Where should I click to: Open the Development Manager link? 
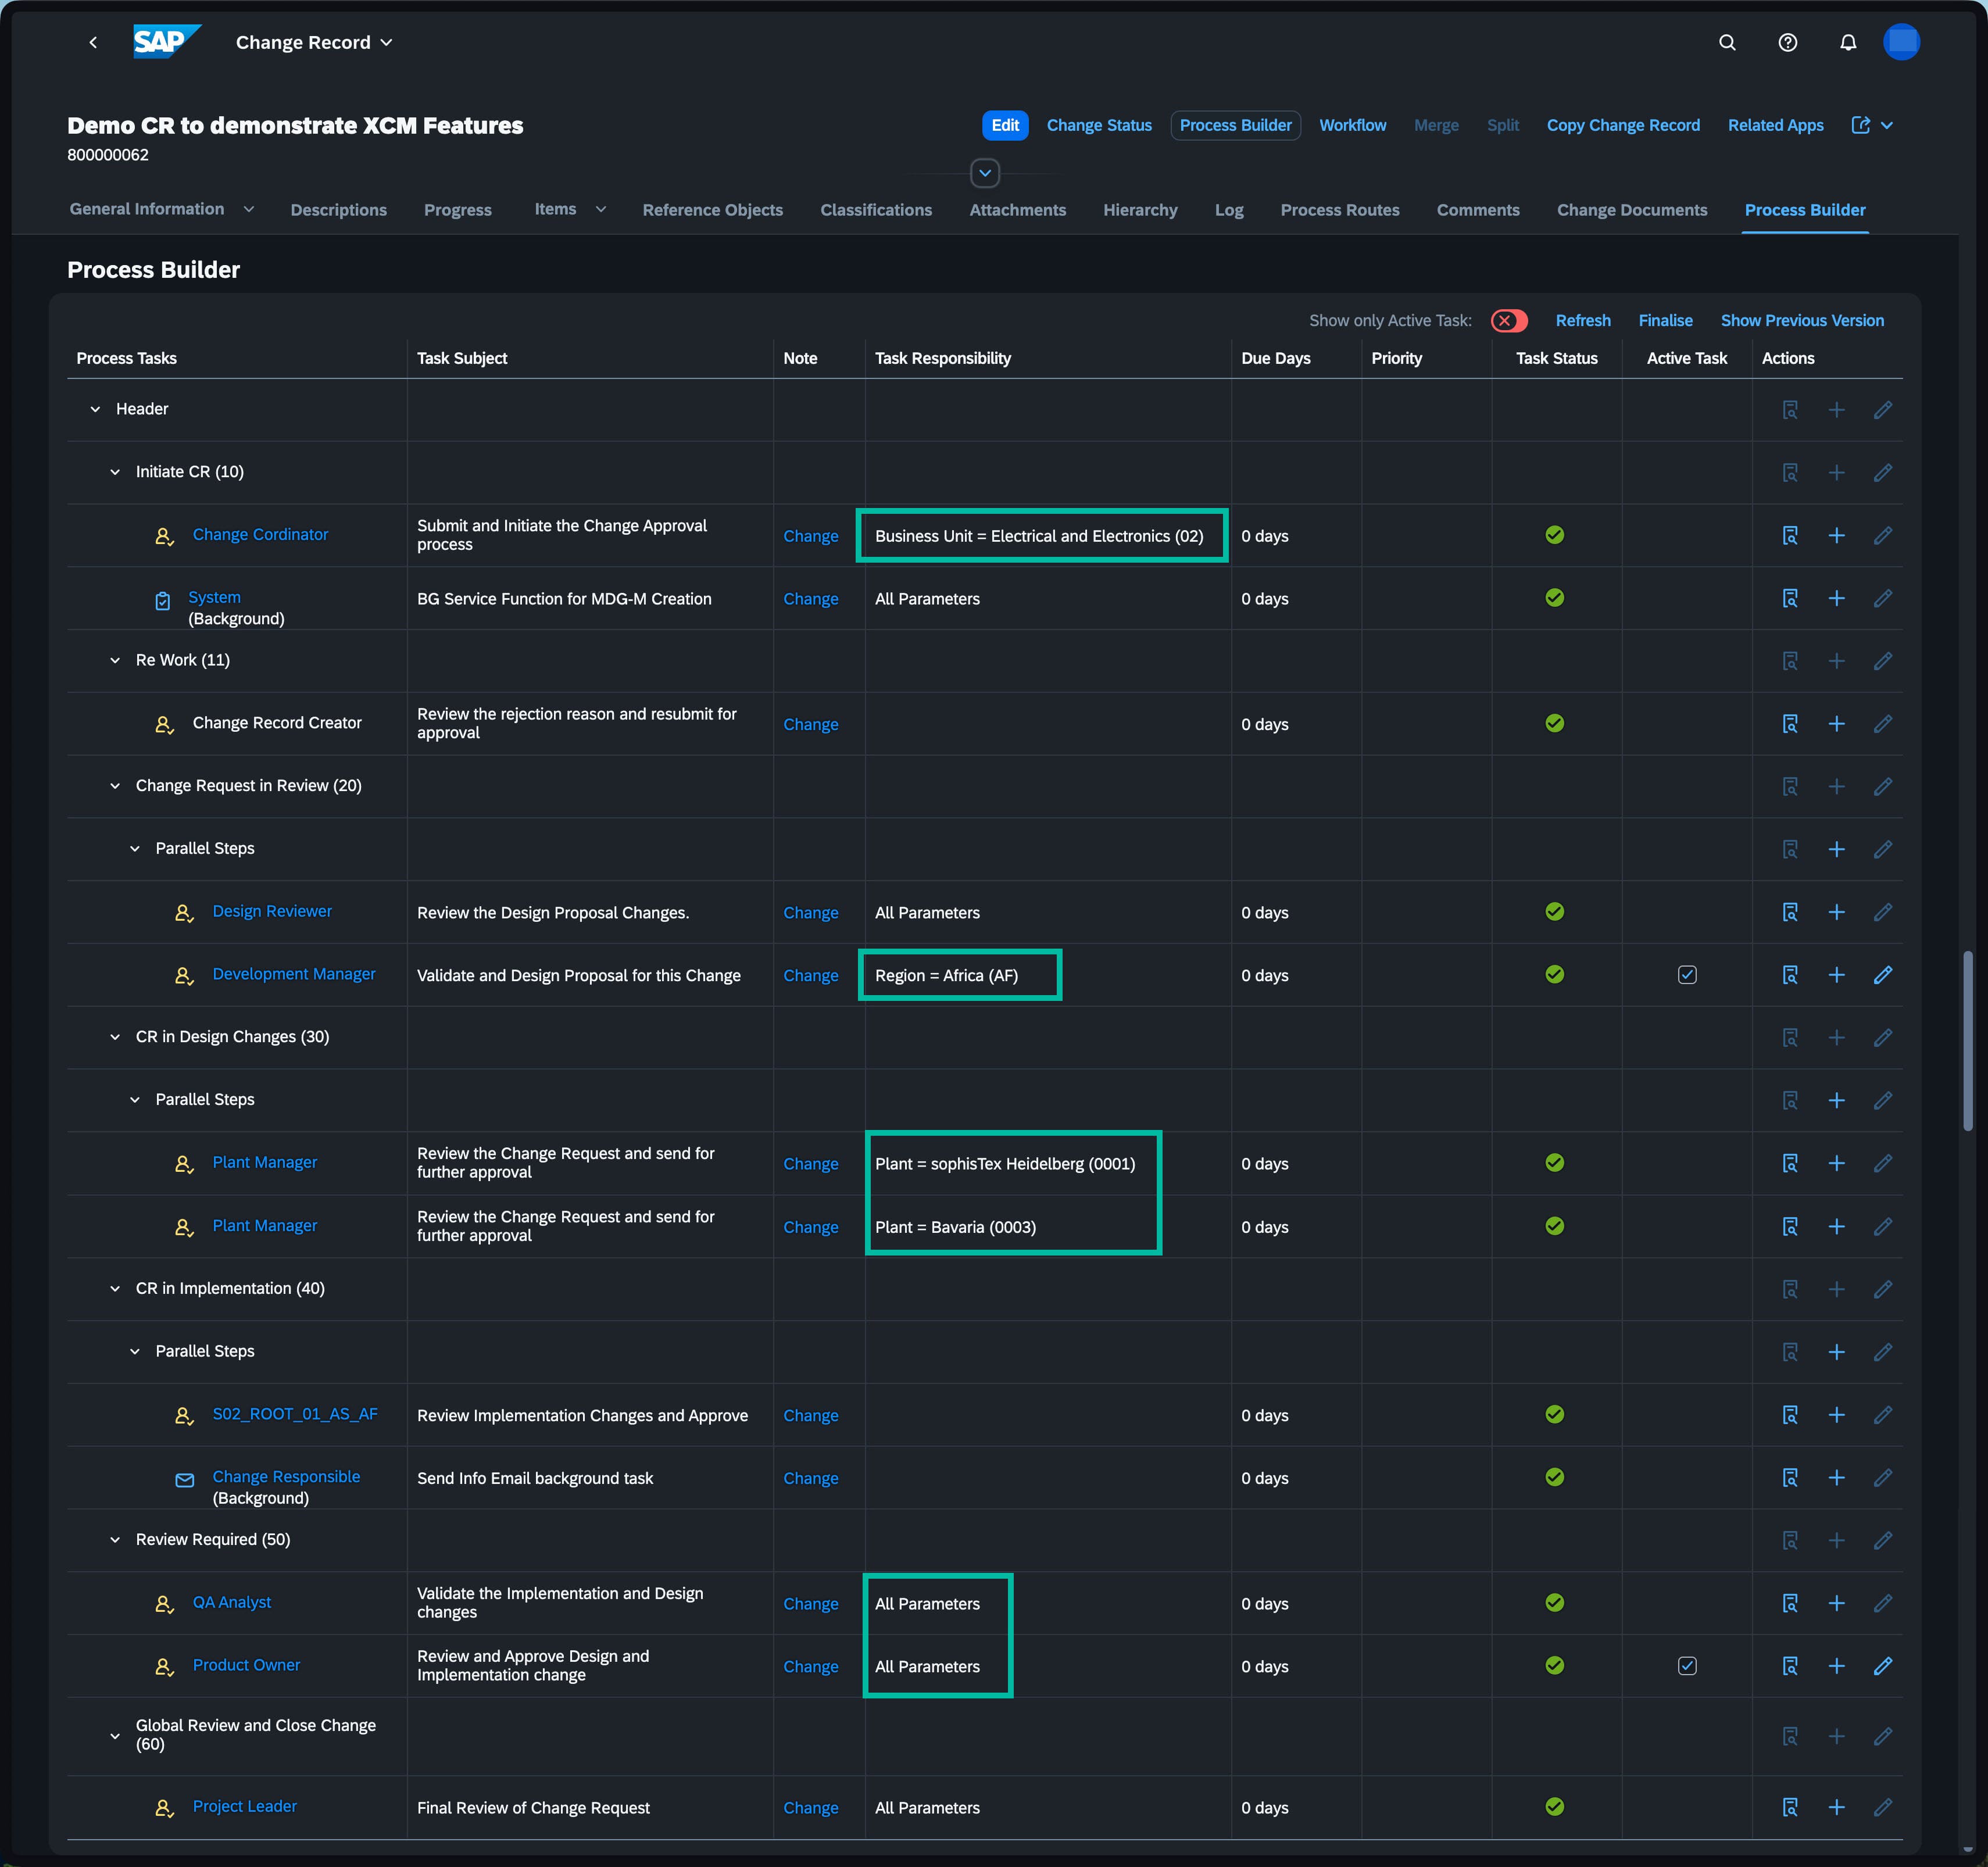click(294, 974)
